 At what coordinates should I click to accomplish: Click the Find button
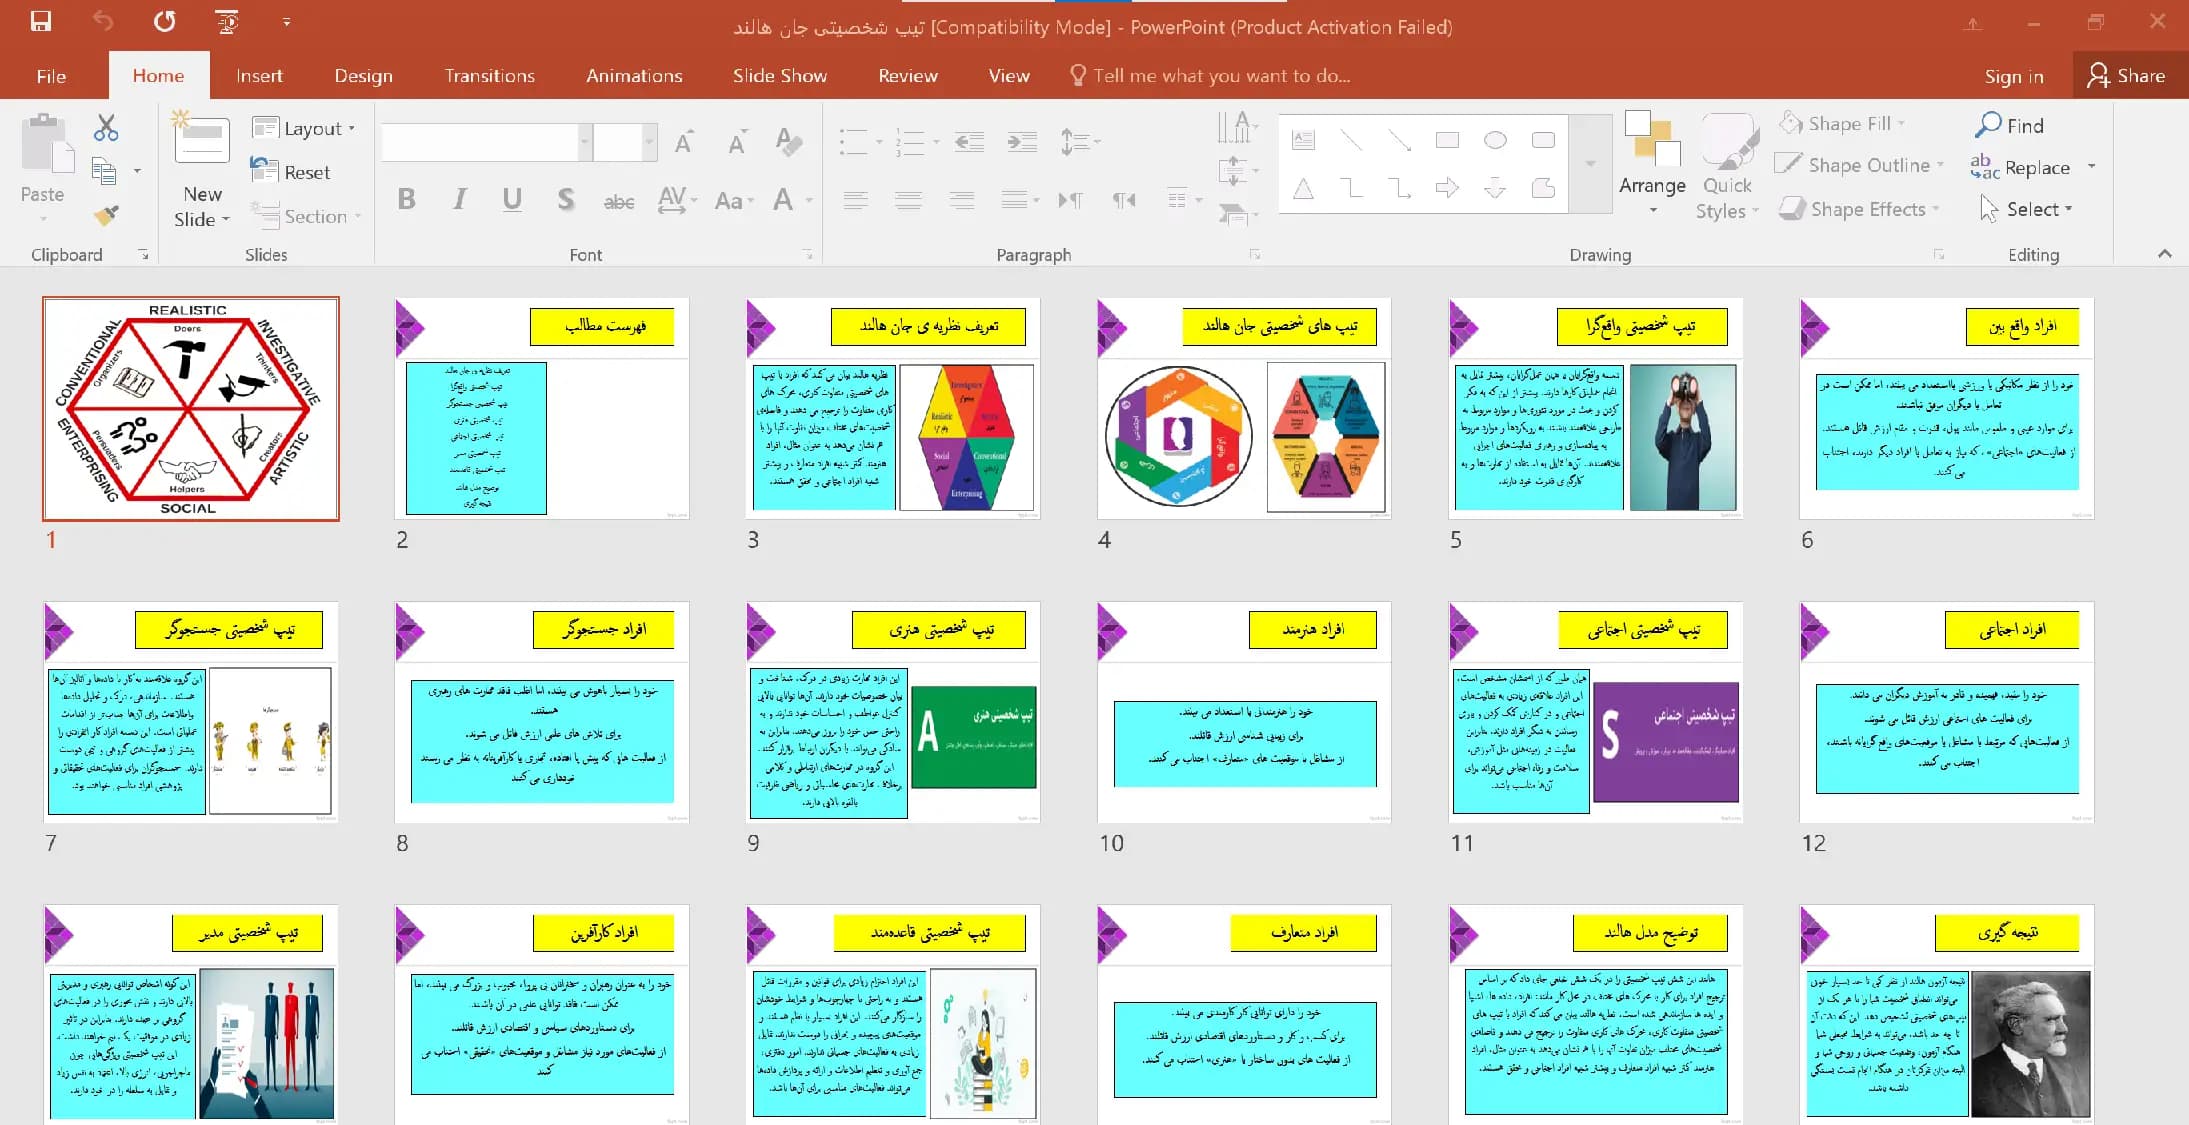[x=2009, y=125]
